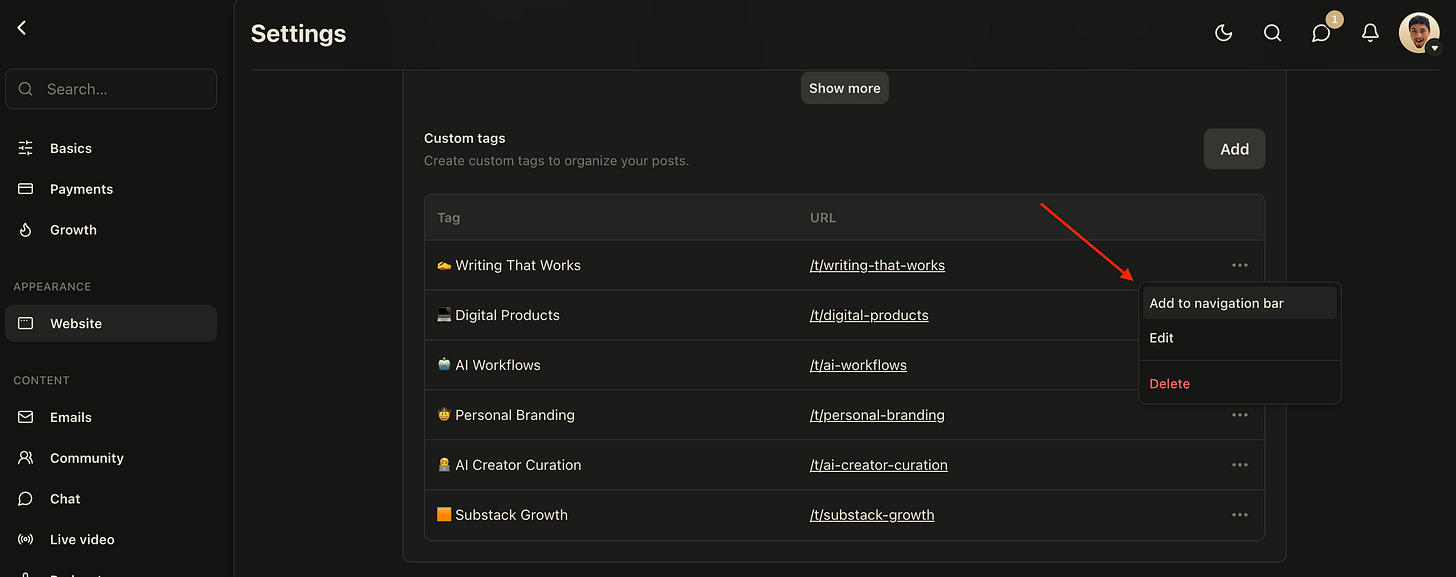Click the Live video broadcast icon

coord(26,539)
